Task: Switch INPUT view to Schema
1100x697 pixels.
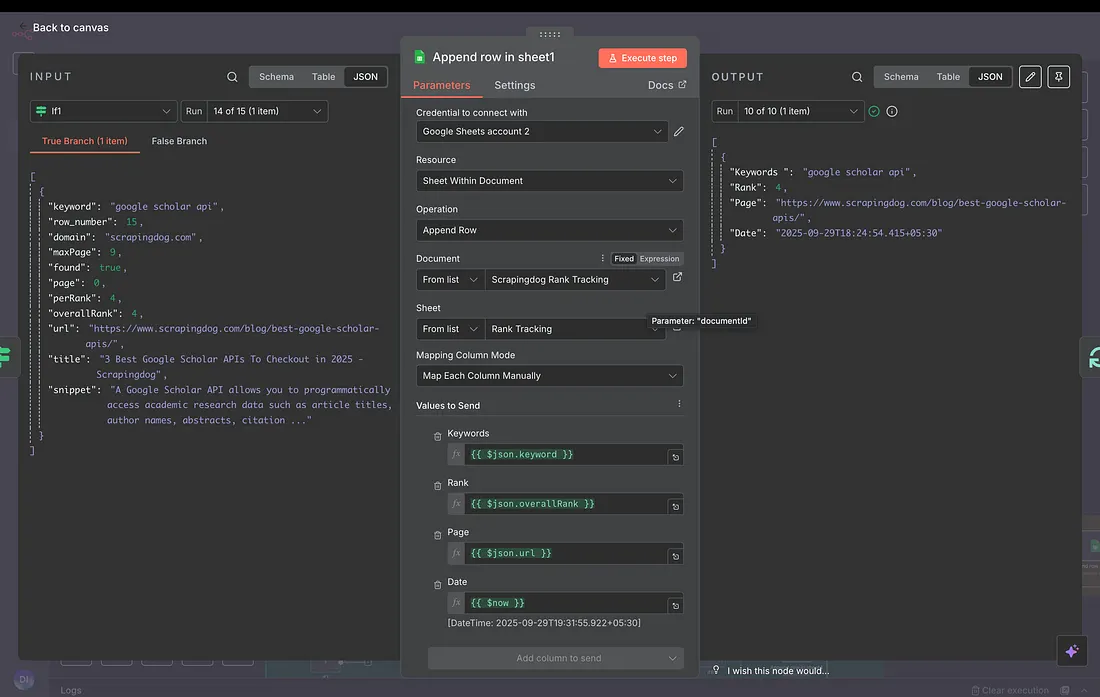Action: pyautogui.click(x=276, y=77)
